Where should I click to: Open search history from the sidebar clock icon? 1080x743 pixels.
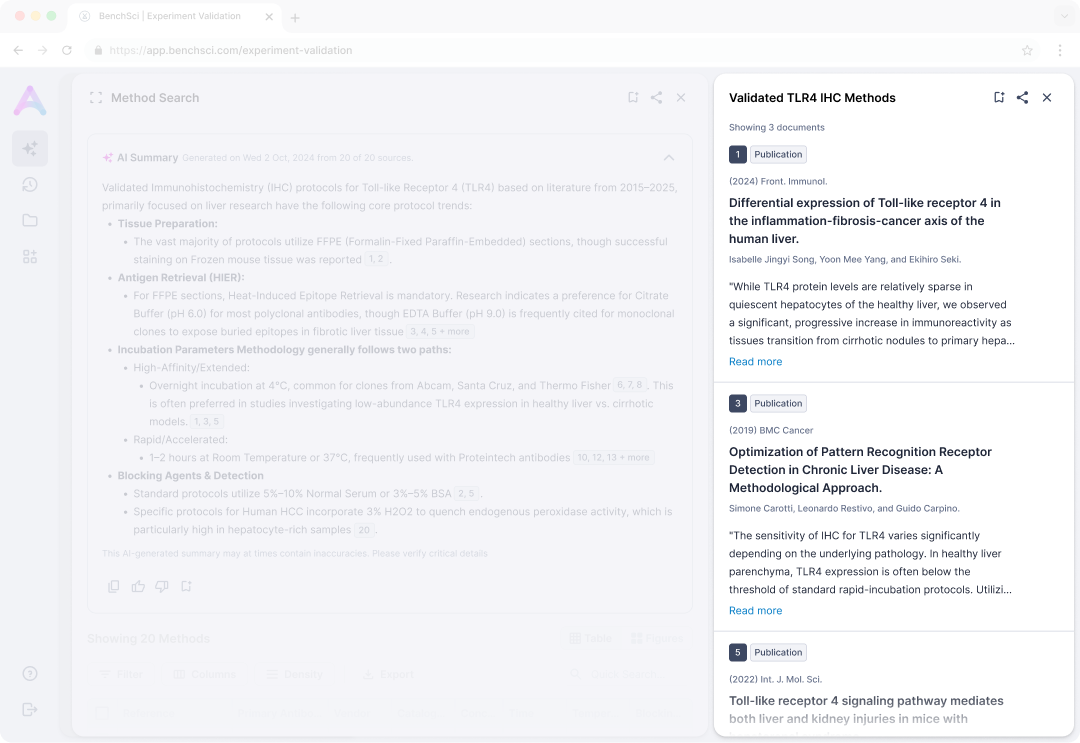30,185
